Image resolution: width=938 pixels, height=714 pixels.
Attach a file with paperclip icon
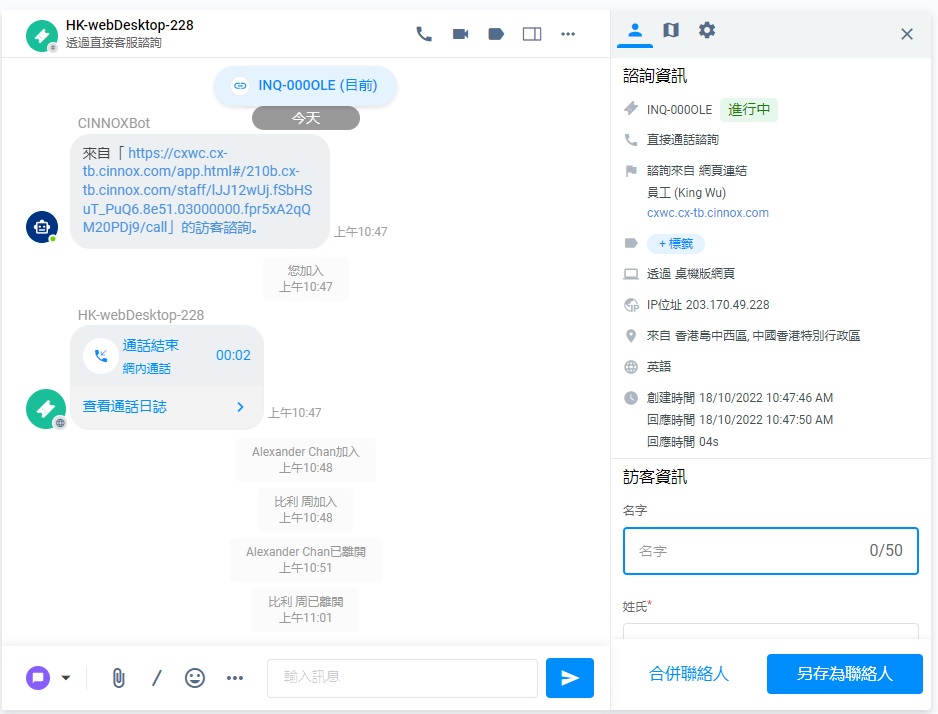118,678
